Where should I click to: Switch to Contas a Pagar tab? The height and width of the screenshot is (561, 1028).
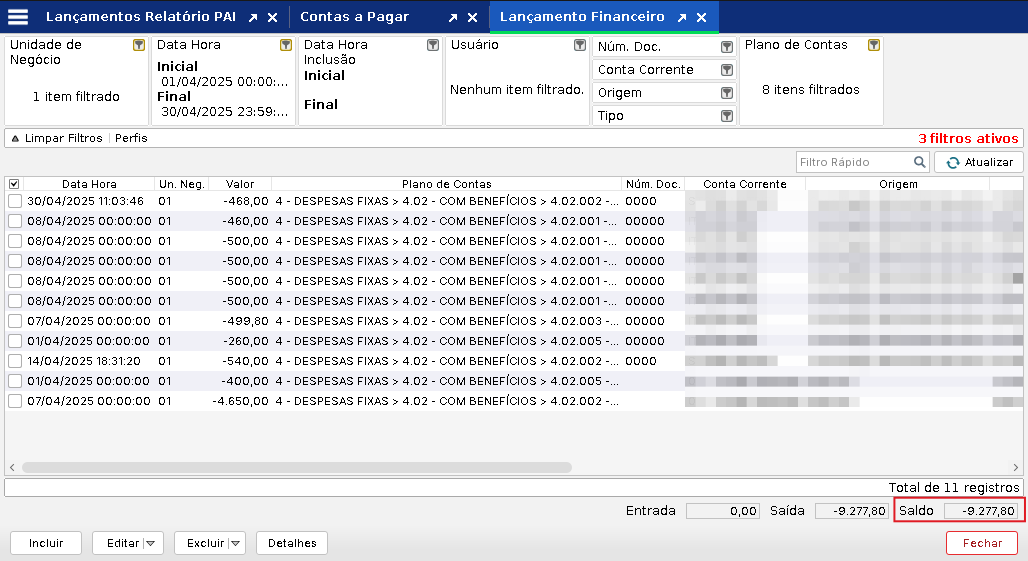tap(355, 17)
